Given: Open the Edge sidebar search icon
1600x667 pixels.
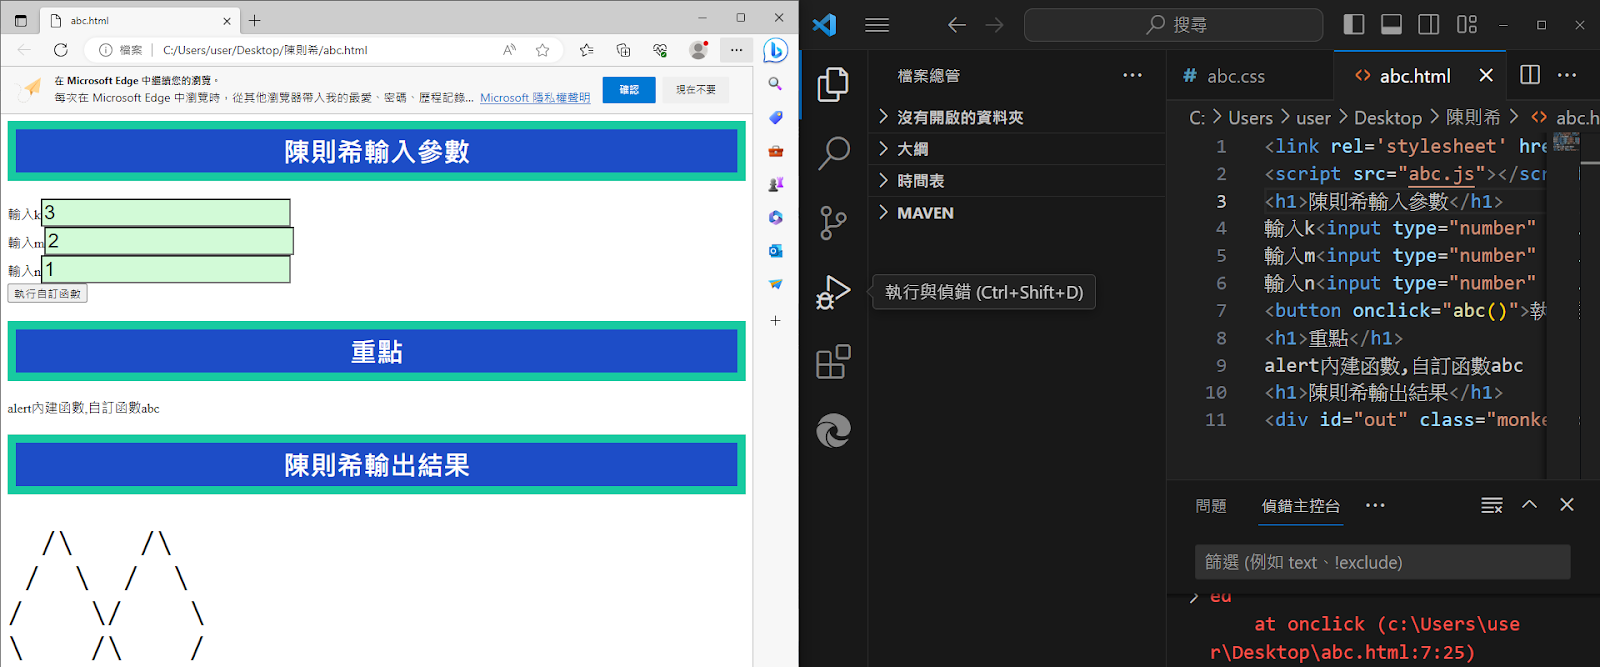Looking at the screenshot, I should 775,84.
